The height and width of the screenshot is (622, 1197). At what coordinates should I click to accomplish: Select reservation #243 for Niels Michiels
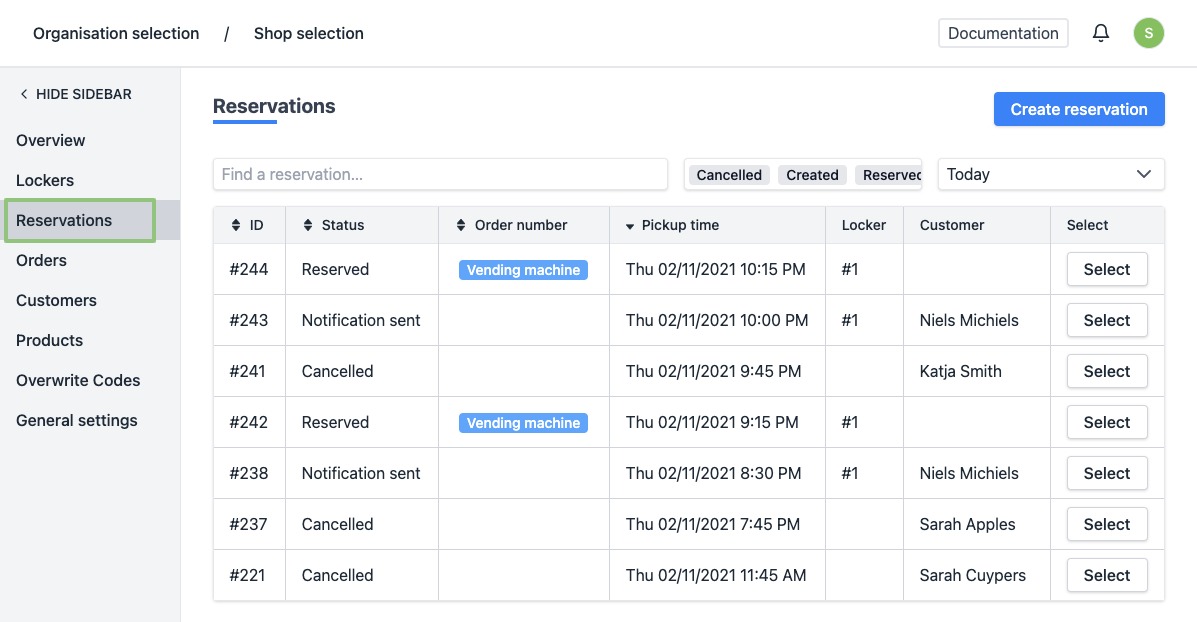[1106, 321]
